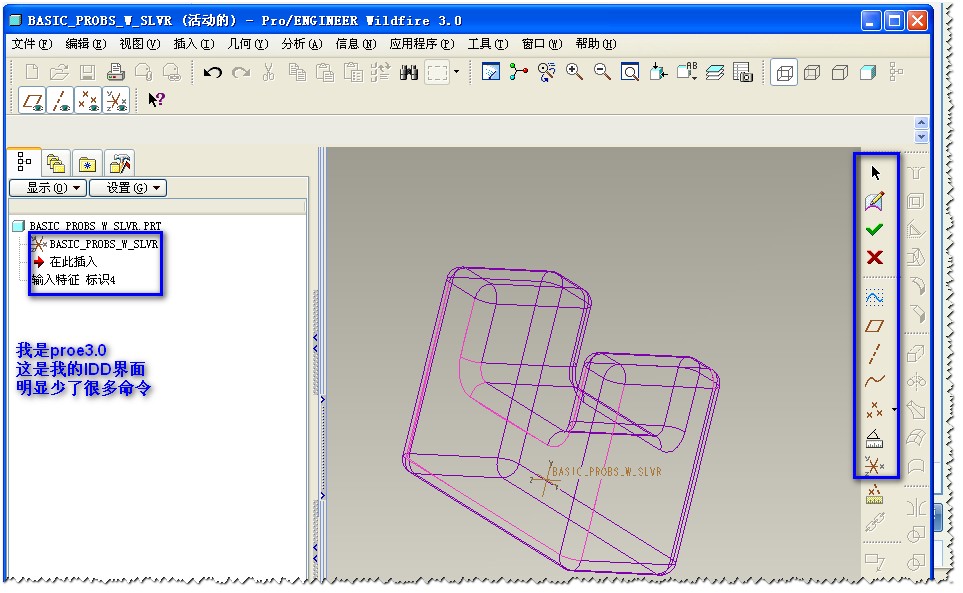Select the 输入特征 标识4 item

[74, 279]
